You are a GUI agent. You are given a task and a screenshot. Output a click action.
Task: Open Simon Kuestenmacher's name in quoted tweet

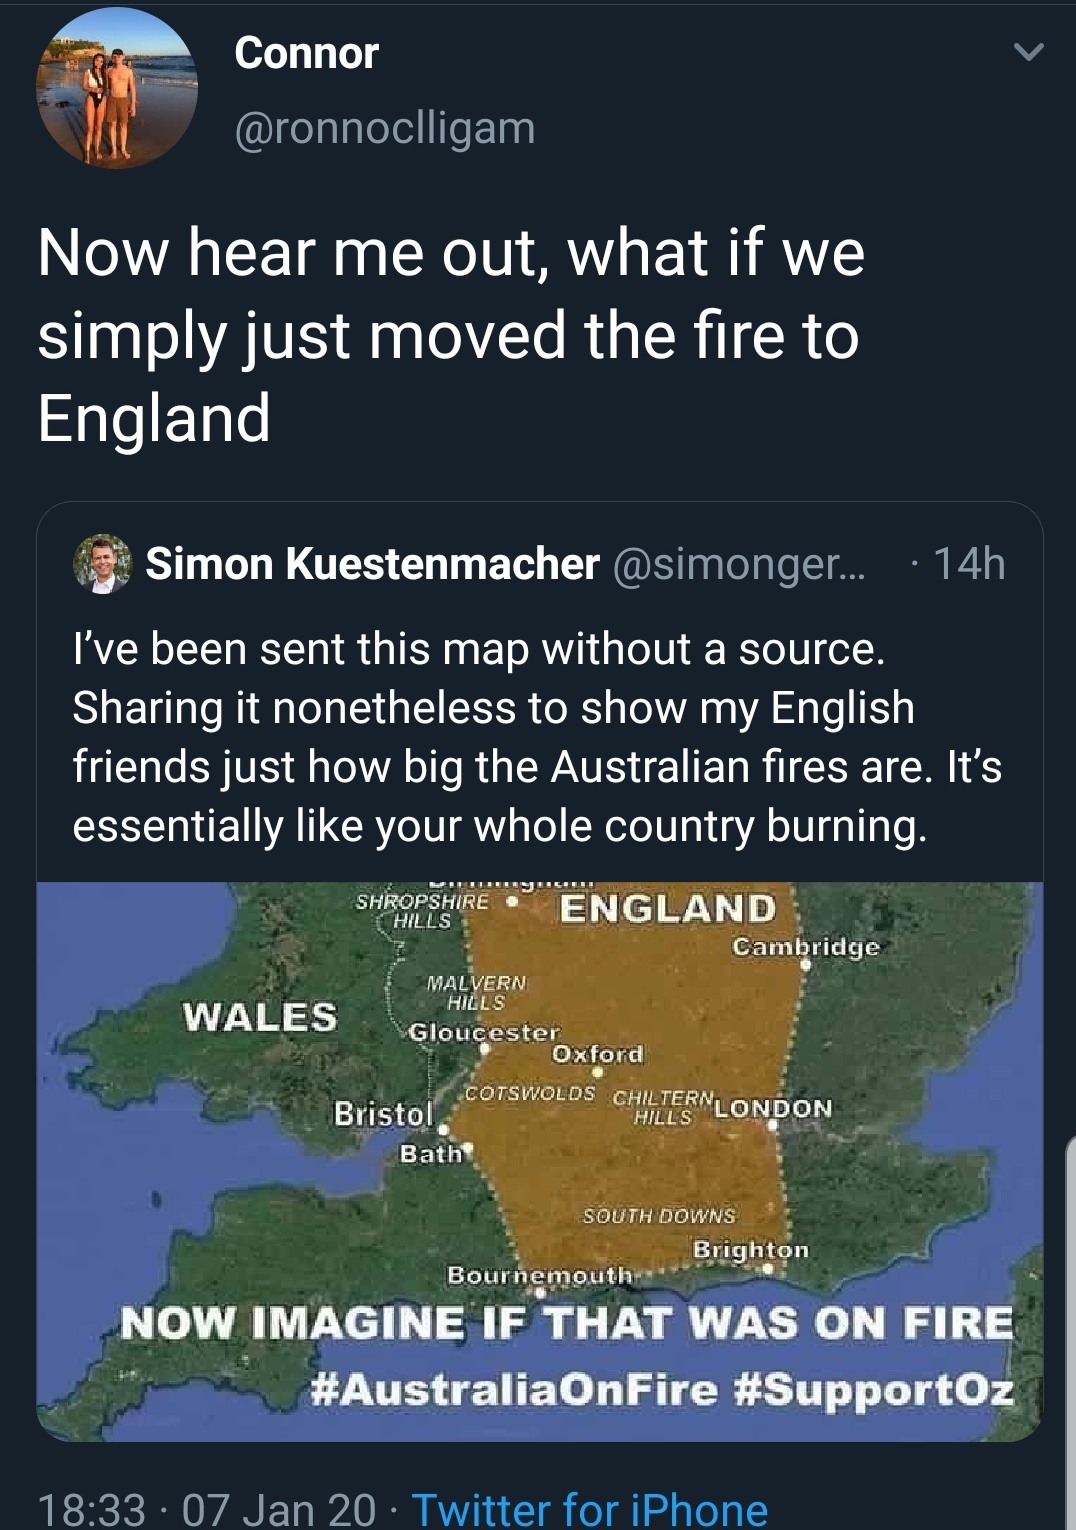[373, 564]
